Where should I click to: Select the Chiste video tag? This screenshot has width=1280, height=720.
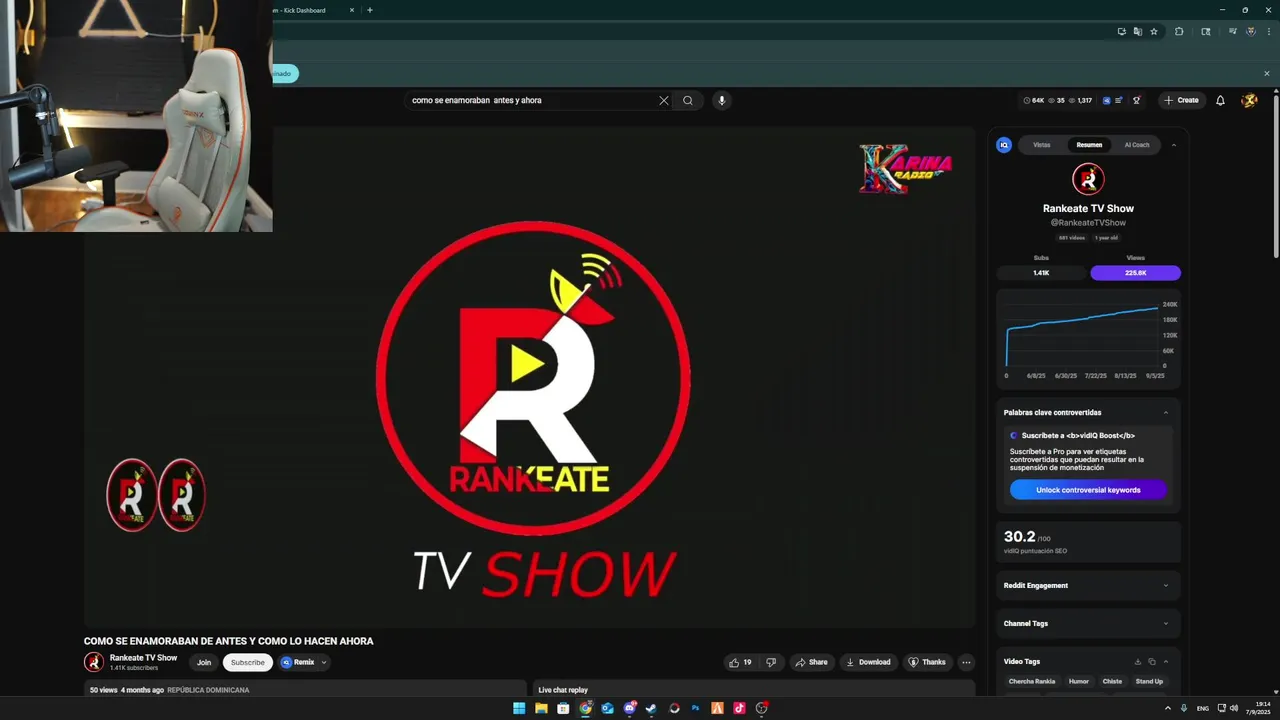[1112, 681]
